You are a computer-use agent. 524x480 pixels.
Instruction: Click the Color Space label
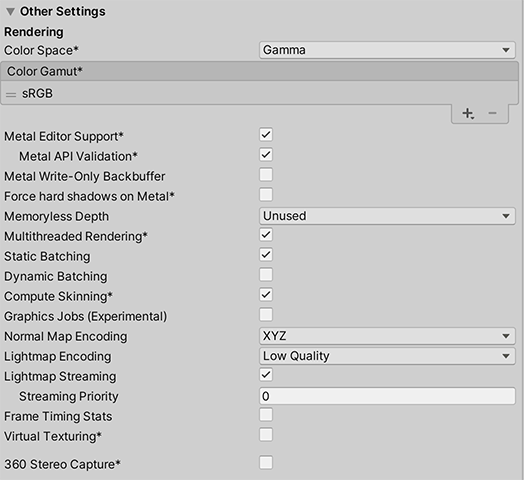[41, 50]
